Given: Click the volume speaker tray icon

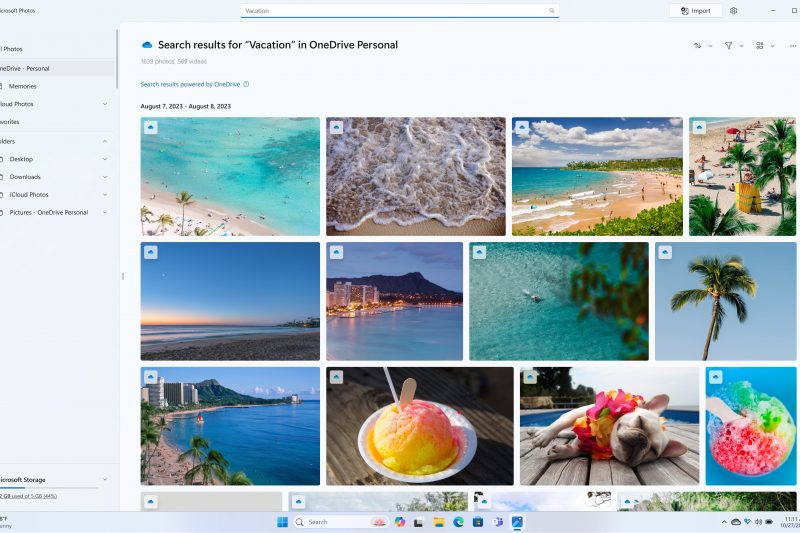Looking at the screenshot, I should tap(758, 522).
